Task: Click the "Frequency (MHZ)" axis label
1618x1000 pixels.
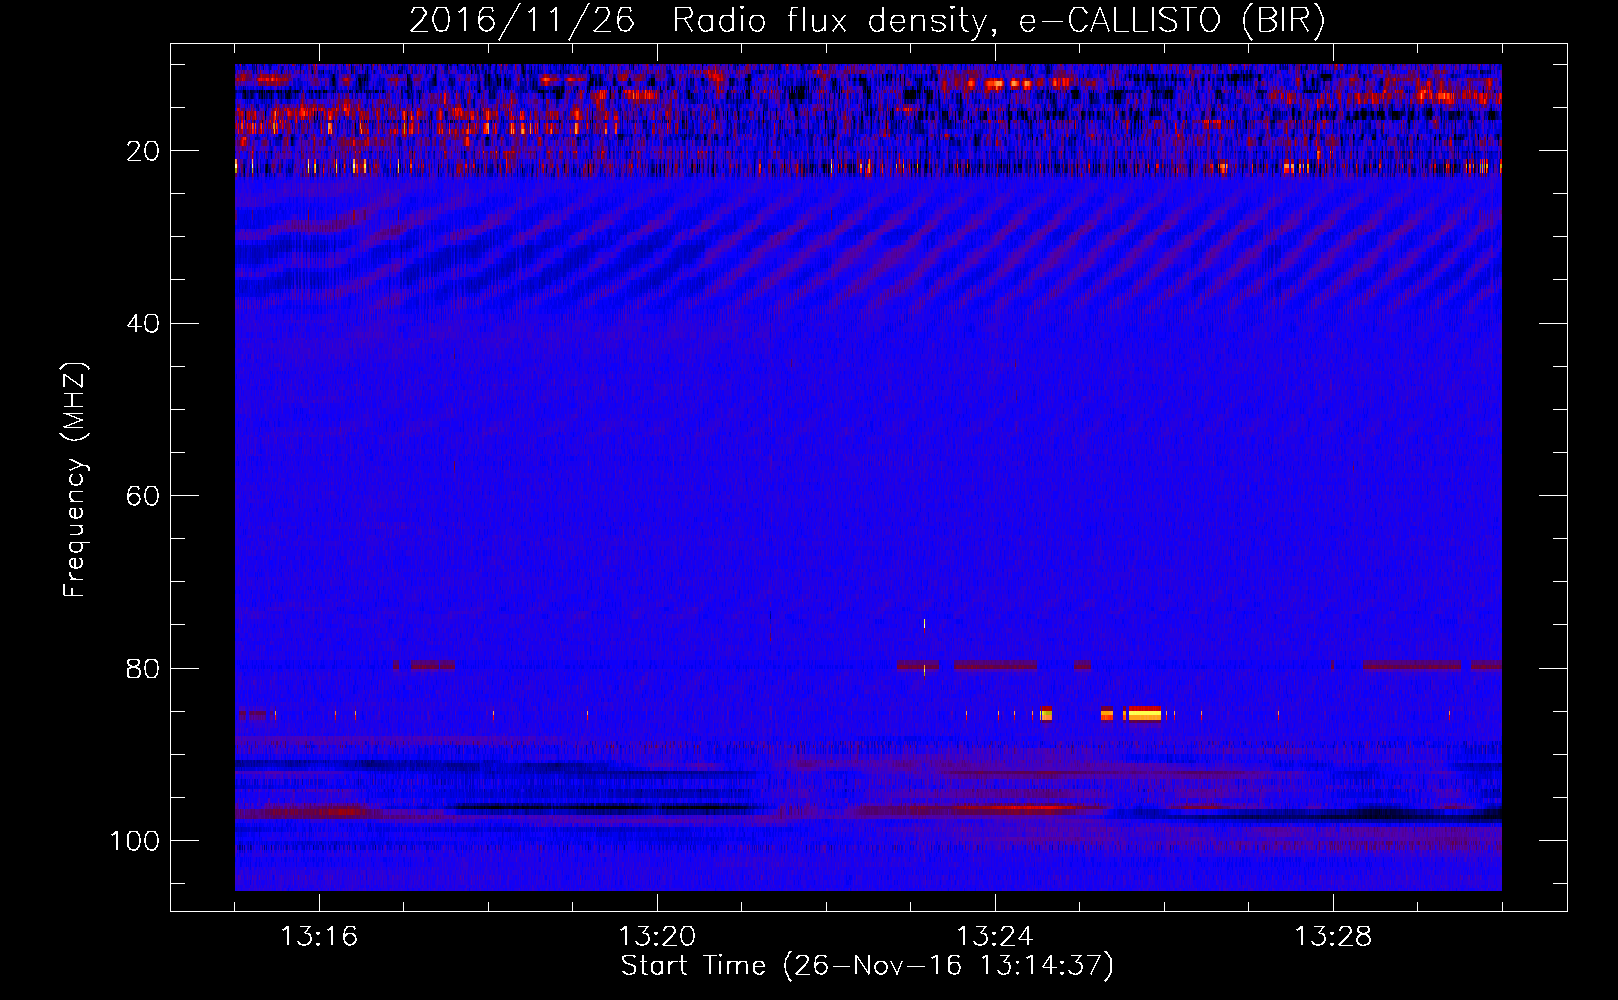Action: click(74, 480)
